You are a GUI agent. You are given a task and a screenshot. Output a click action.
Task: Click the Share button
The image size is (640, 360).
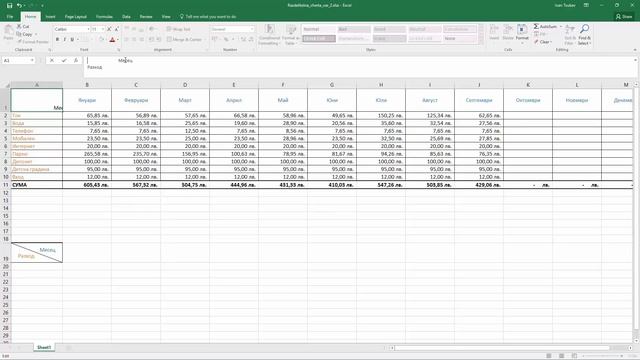coord(624,17)
